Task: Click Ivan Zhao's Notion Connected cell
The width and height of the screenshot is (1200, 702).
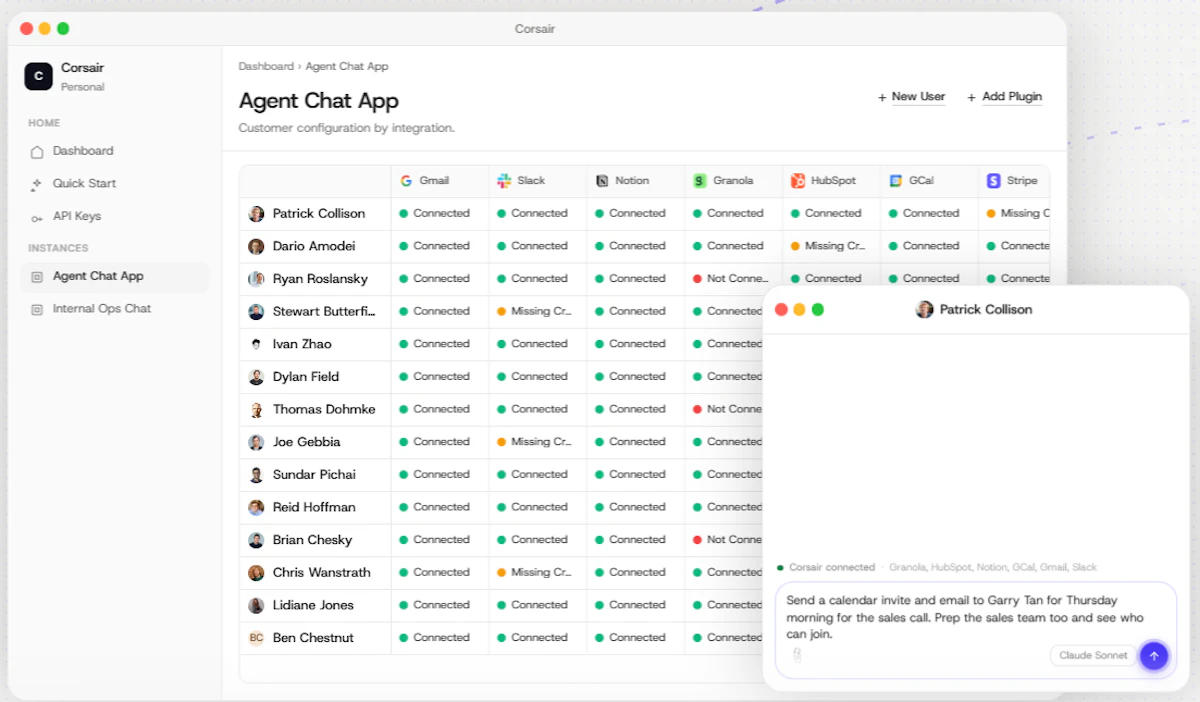Action: click(637, 344)
